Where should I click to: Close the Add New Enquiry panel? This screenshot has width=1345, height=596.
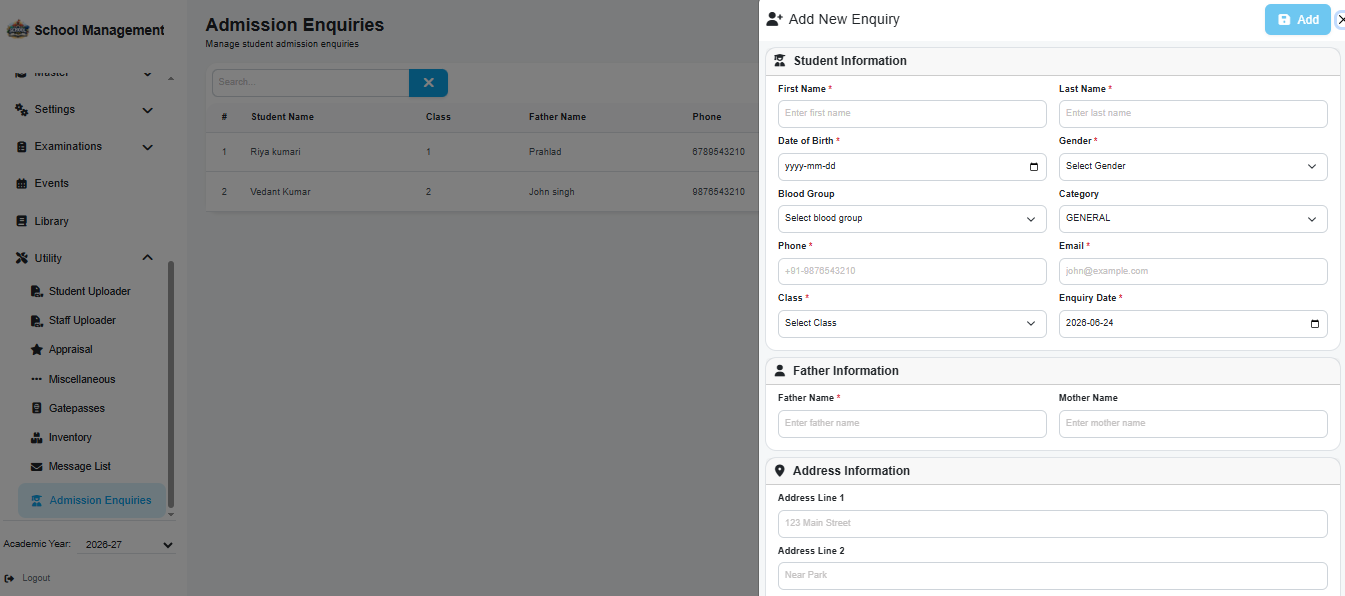pos(1341,19)
